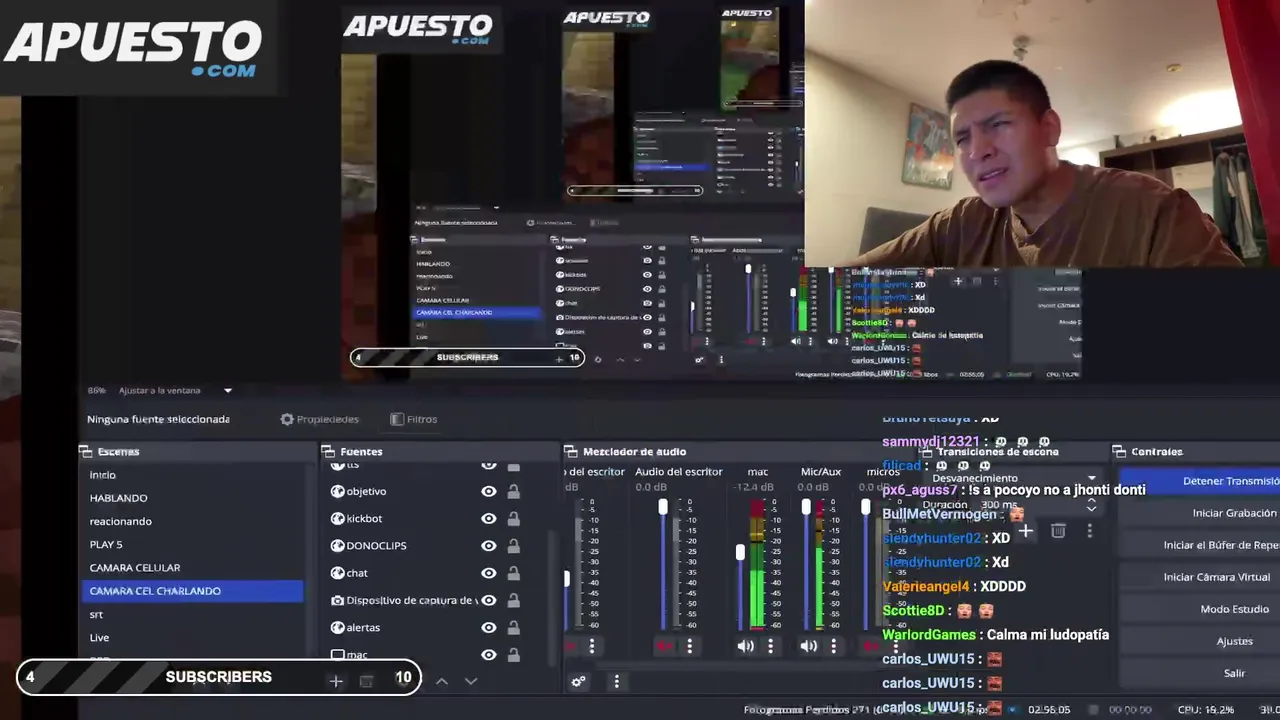Move selected source down with the down arrow
Image resolution: width=1280 pixels, height=720 pixels.
coord(471,681)
